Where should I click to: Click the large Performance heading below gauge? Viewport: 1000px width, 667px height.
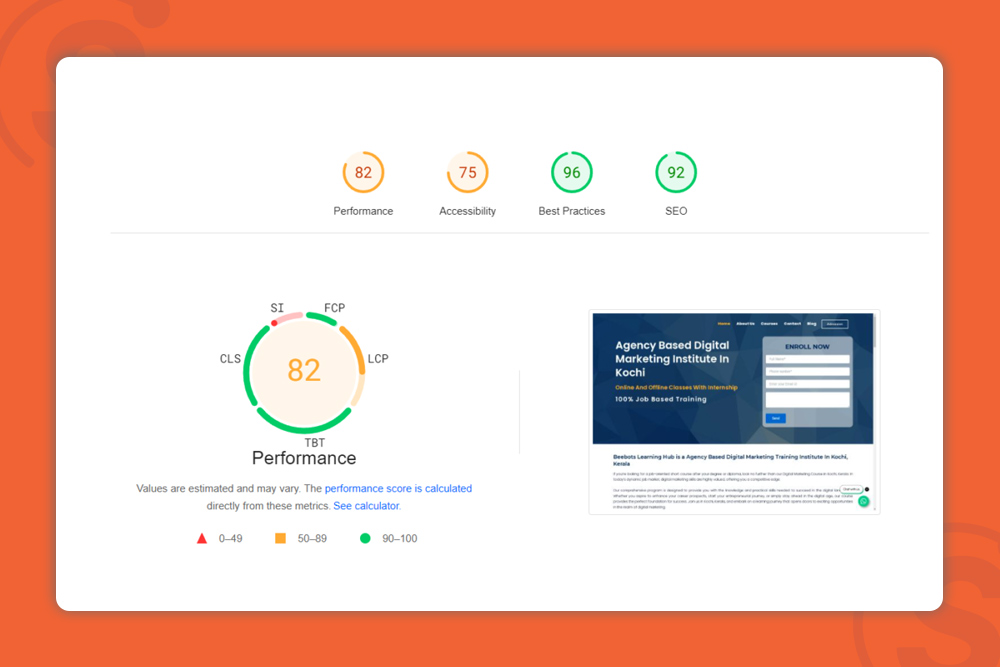pos(304,458)
